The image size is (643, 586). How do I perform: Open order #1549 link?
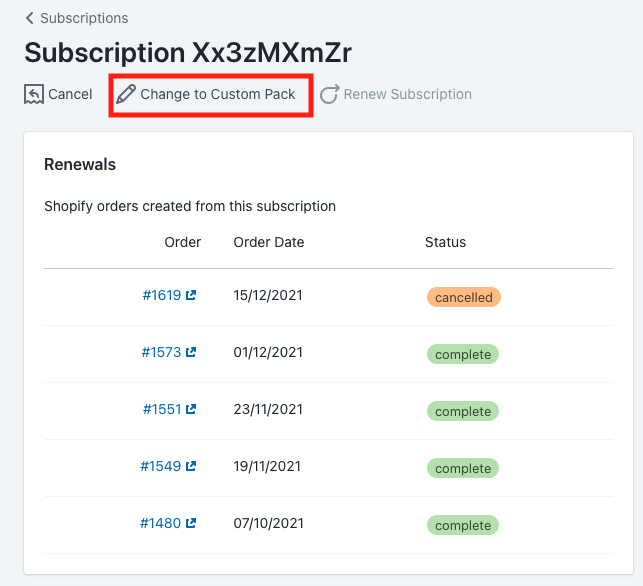pyautogui.click(x=161, y=466)
